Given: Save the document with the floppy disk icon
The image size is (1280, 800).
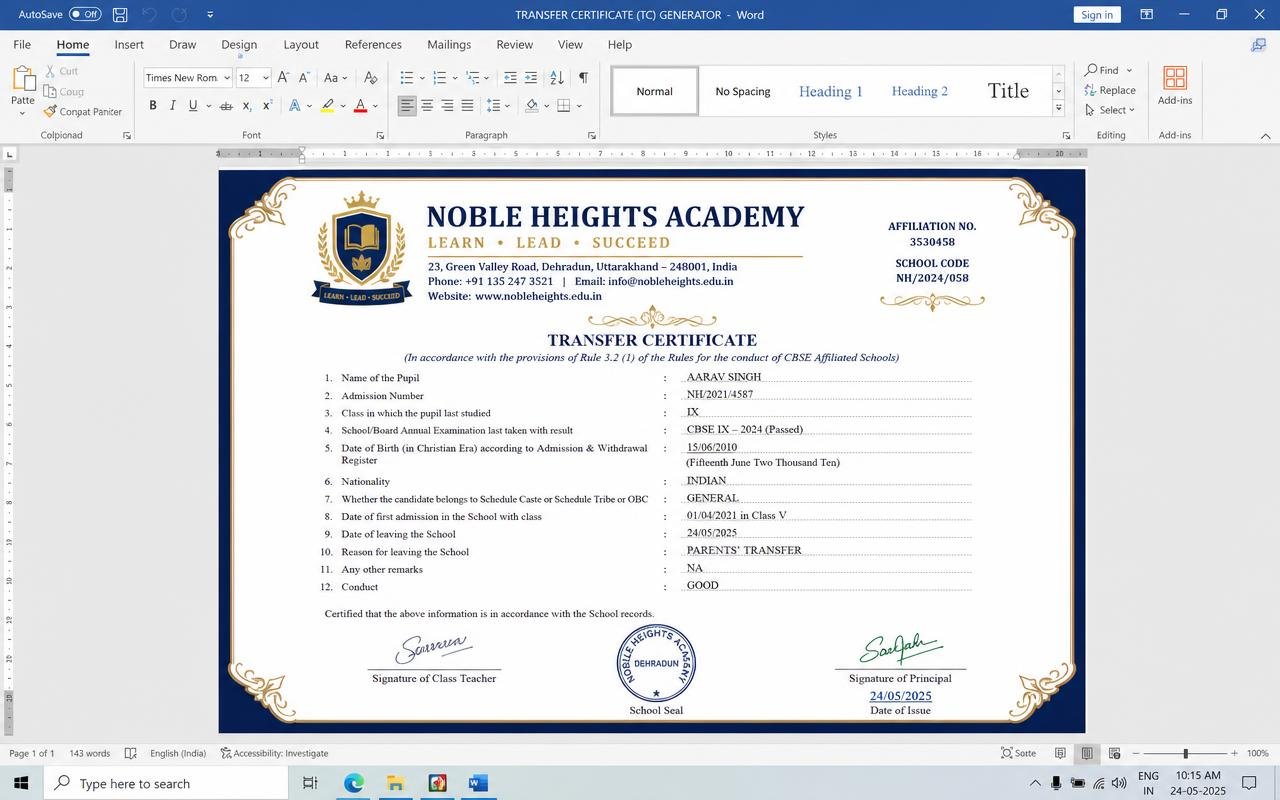Looking at the screenshot, I should (120, 14).
